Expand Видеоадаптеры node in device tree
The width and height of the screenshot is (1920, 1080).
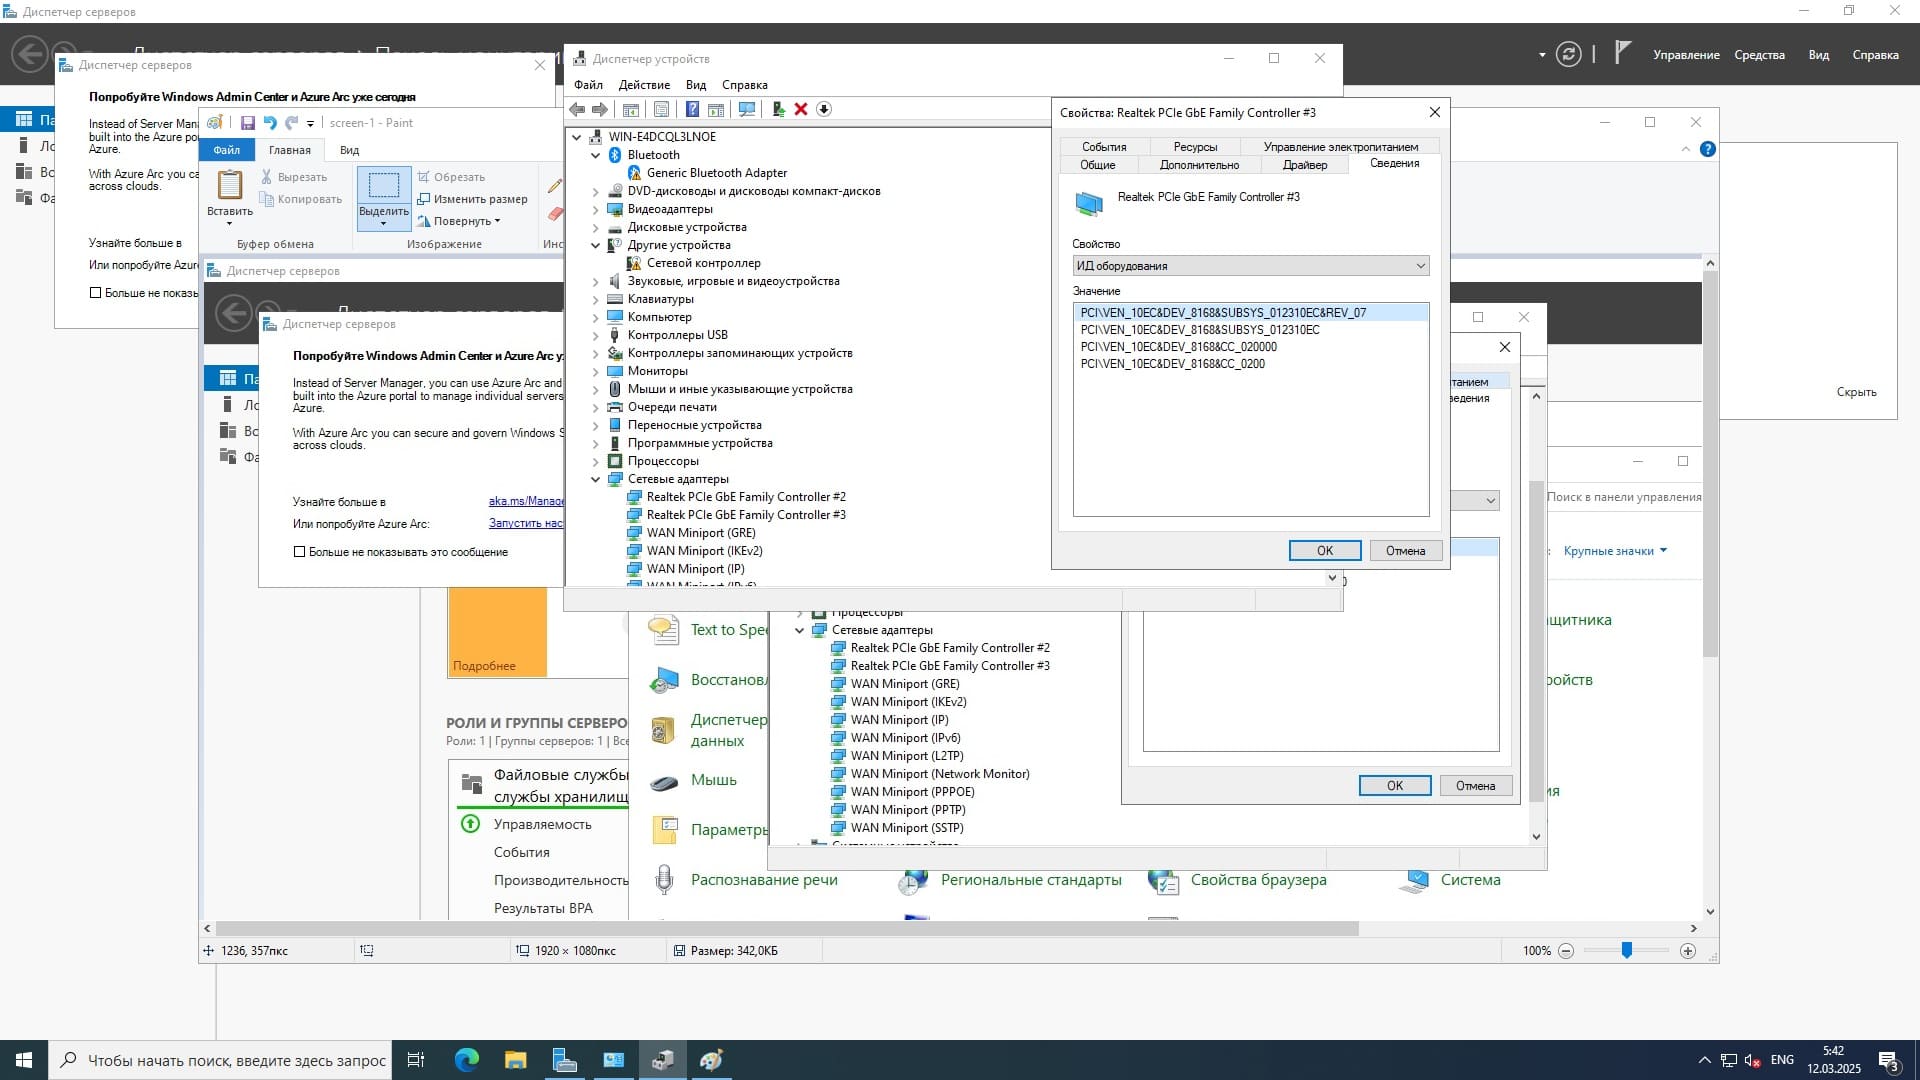coord(596,209)
